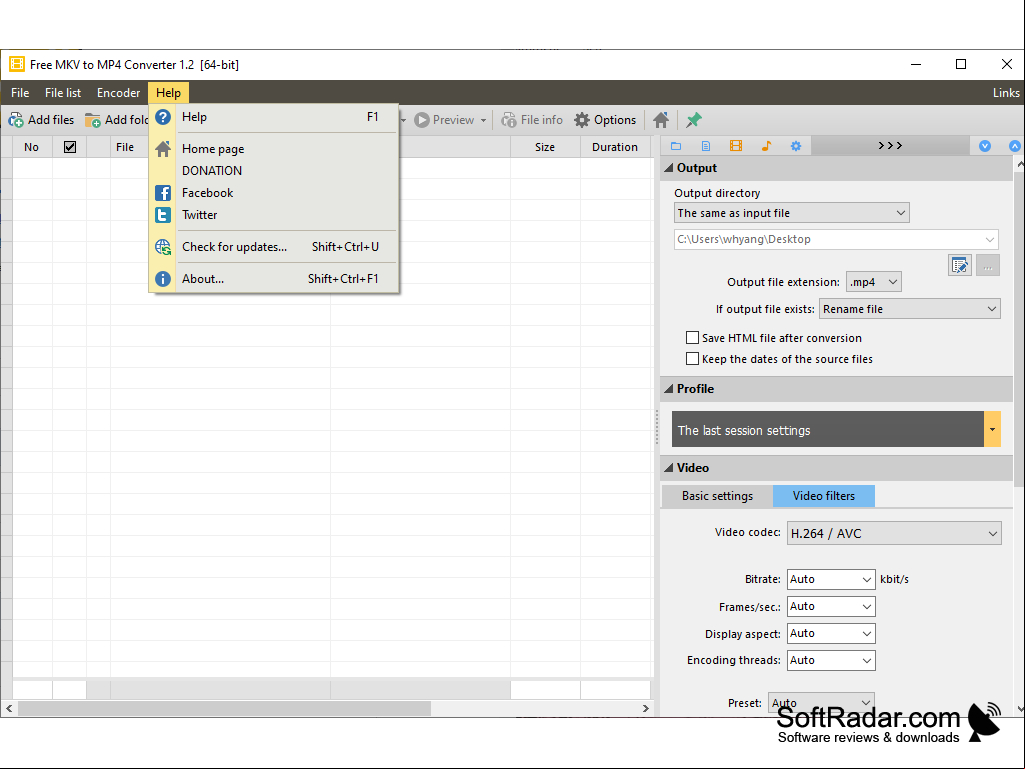Screen dimensions: 1025x769
Task: Collapse the Profile section
Action: tap(669, 388)
